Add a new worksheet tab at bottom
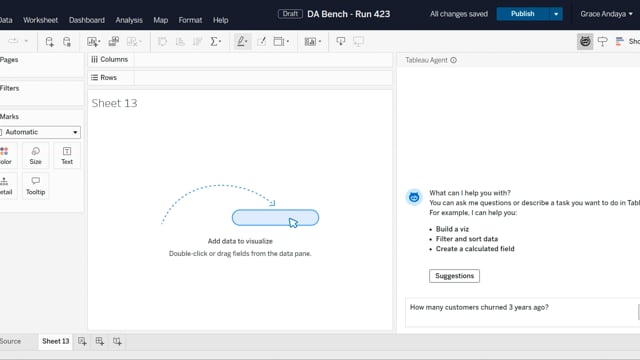This screenshot has width=640, height=360. (x=82, y=341)
